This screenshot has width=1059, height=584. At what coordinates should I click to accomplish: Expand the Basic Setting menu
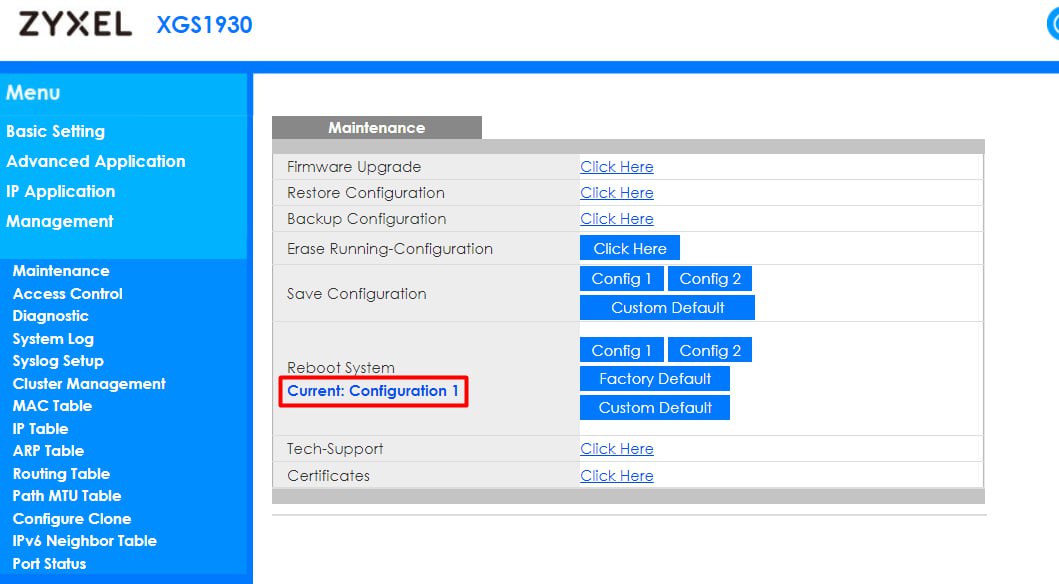[55, 131]
